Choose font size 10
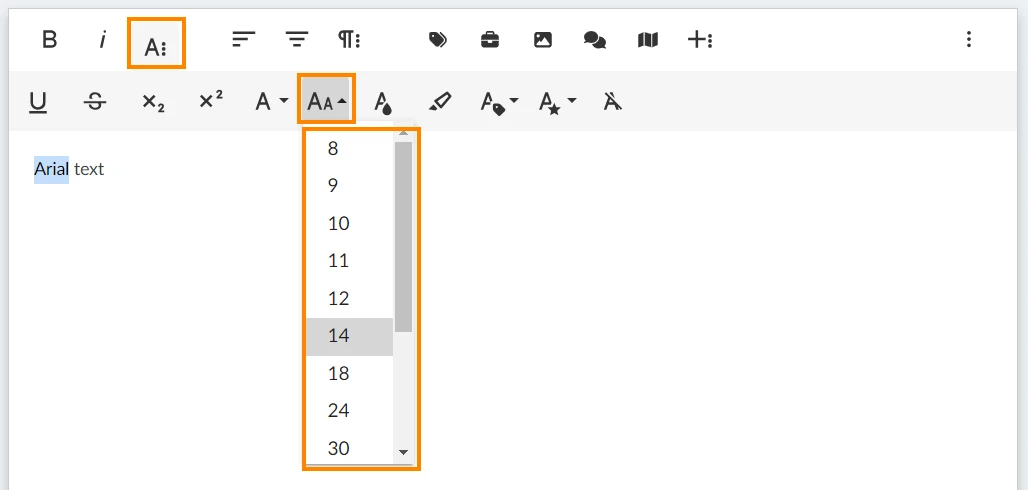This screenshot has height=490, width=1028. pos(349,224)
